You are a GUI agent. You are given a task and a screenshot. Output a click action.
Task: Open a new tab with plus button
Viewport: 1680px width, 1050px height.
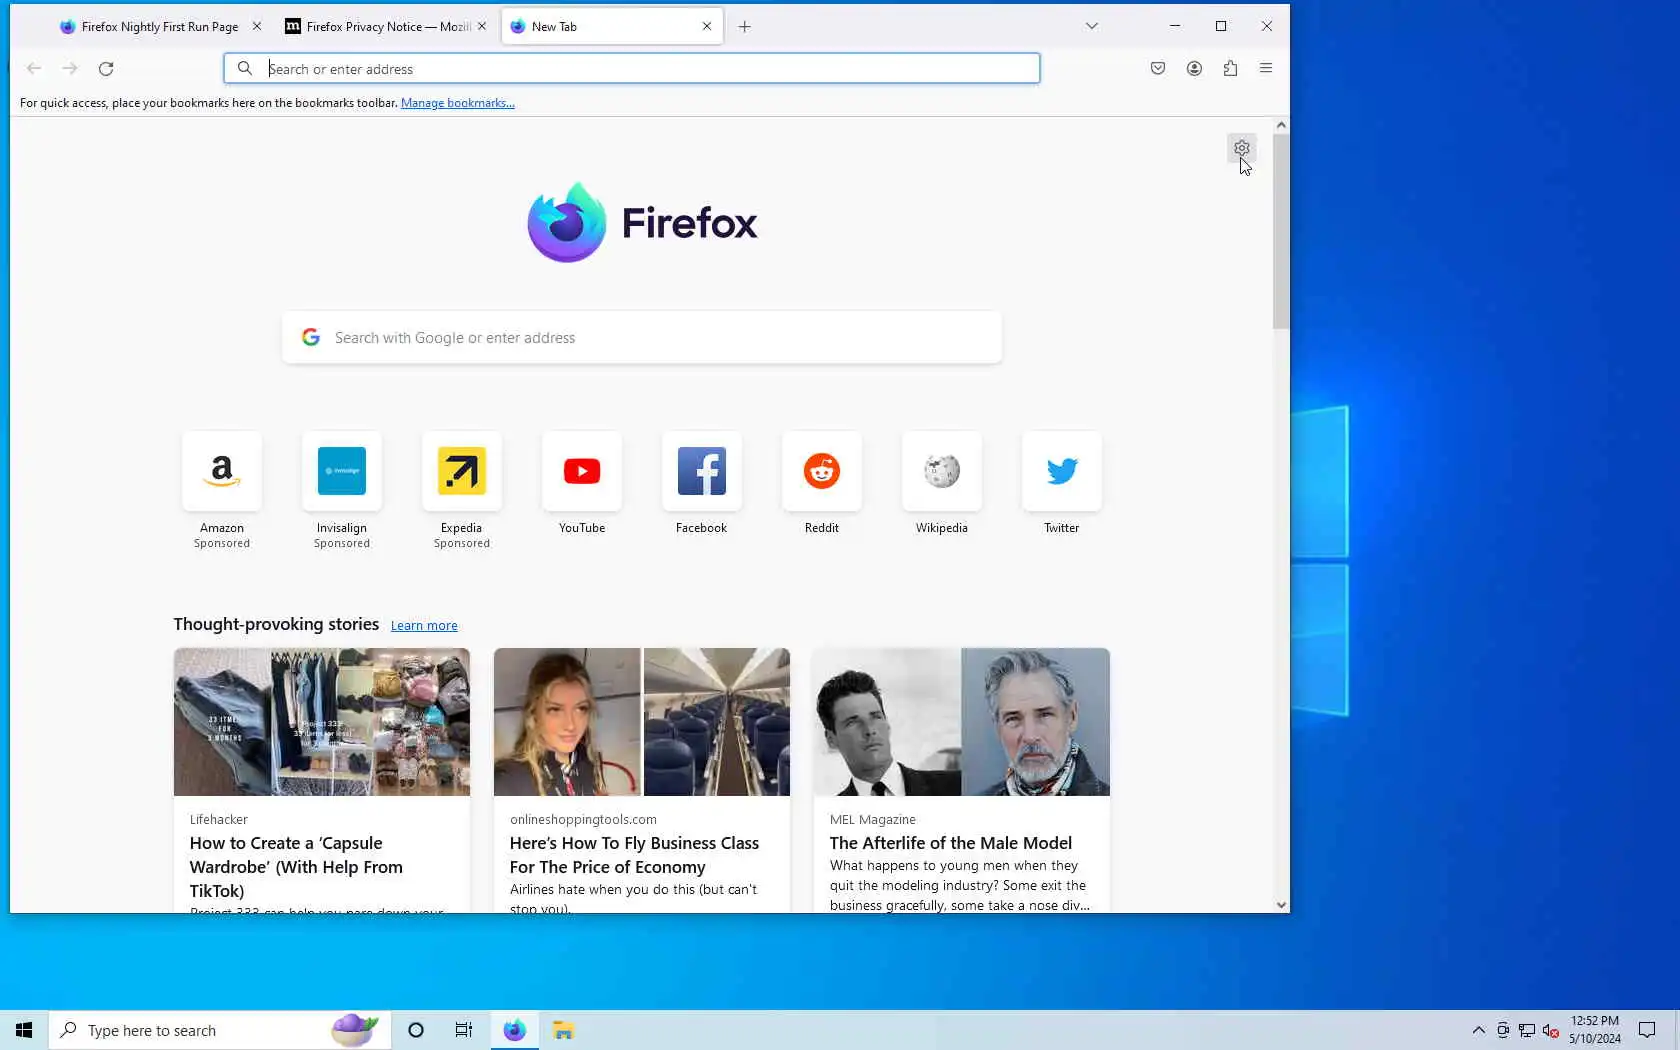pyautogui.click(x=744, y=27)
